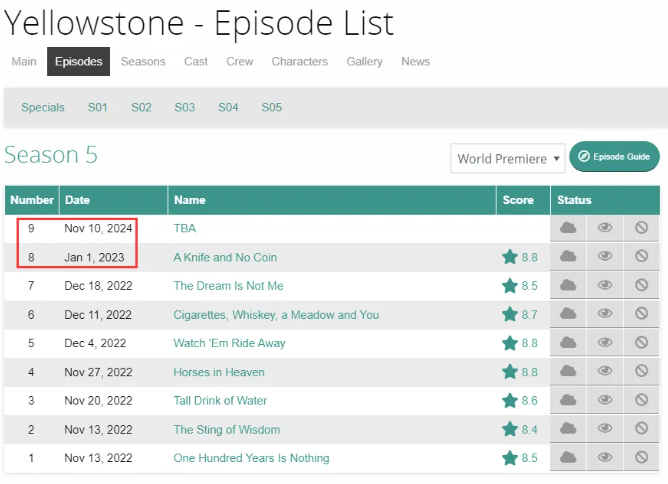Click the cloud icon for episode 9
The width and height of the screenshot is (668, 484).
pos(568,228)
